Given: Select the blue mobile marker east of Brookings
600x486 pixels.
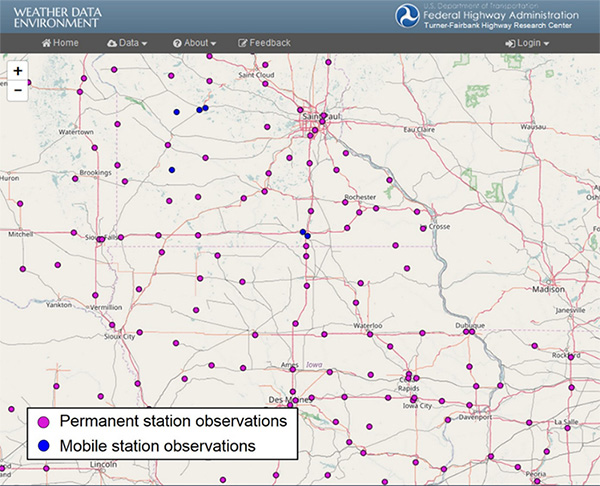Looking at the screenshot, I should click(x=172, y=170).
